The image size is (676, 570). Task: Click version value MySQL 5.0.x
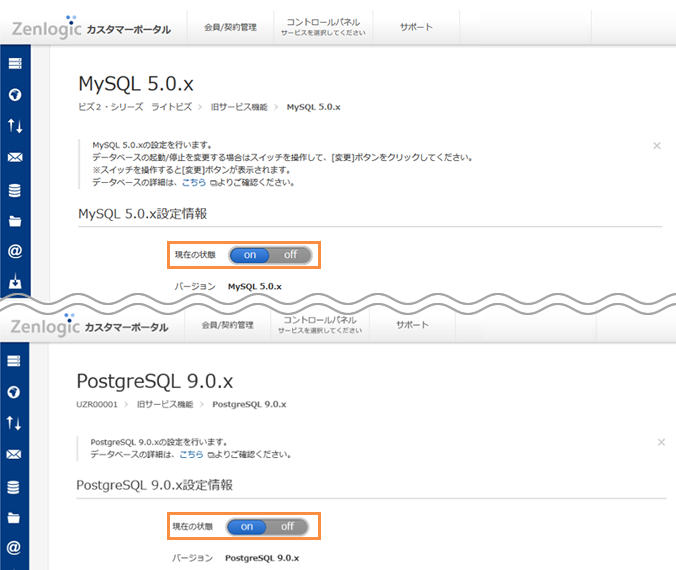click(x=255, y=287)
